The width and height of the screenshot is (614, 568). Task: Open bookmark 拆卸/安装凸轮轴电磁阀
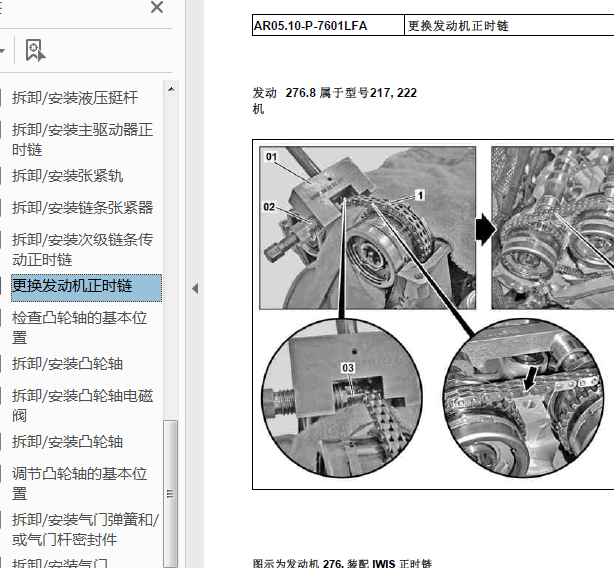click(82, 406)
